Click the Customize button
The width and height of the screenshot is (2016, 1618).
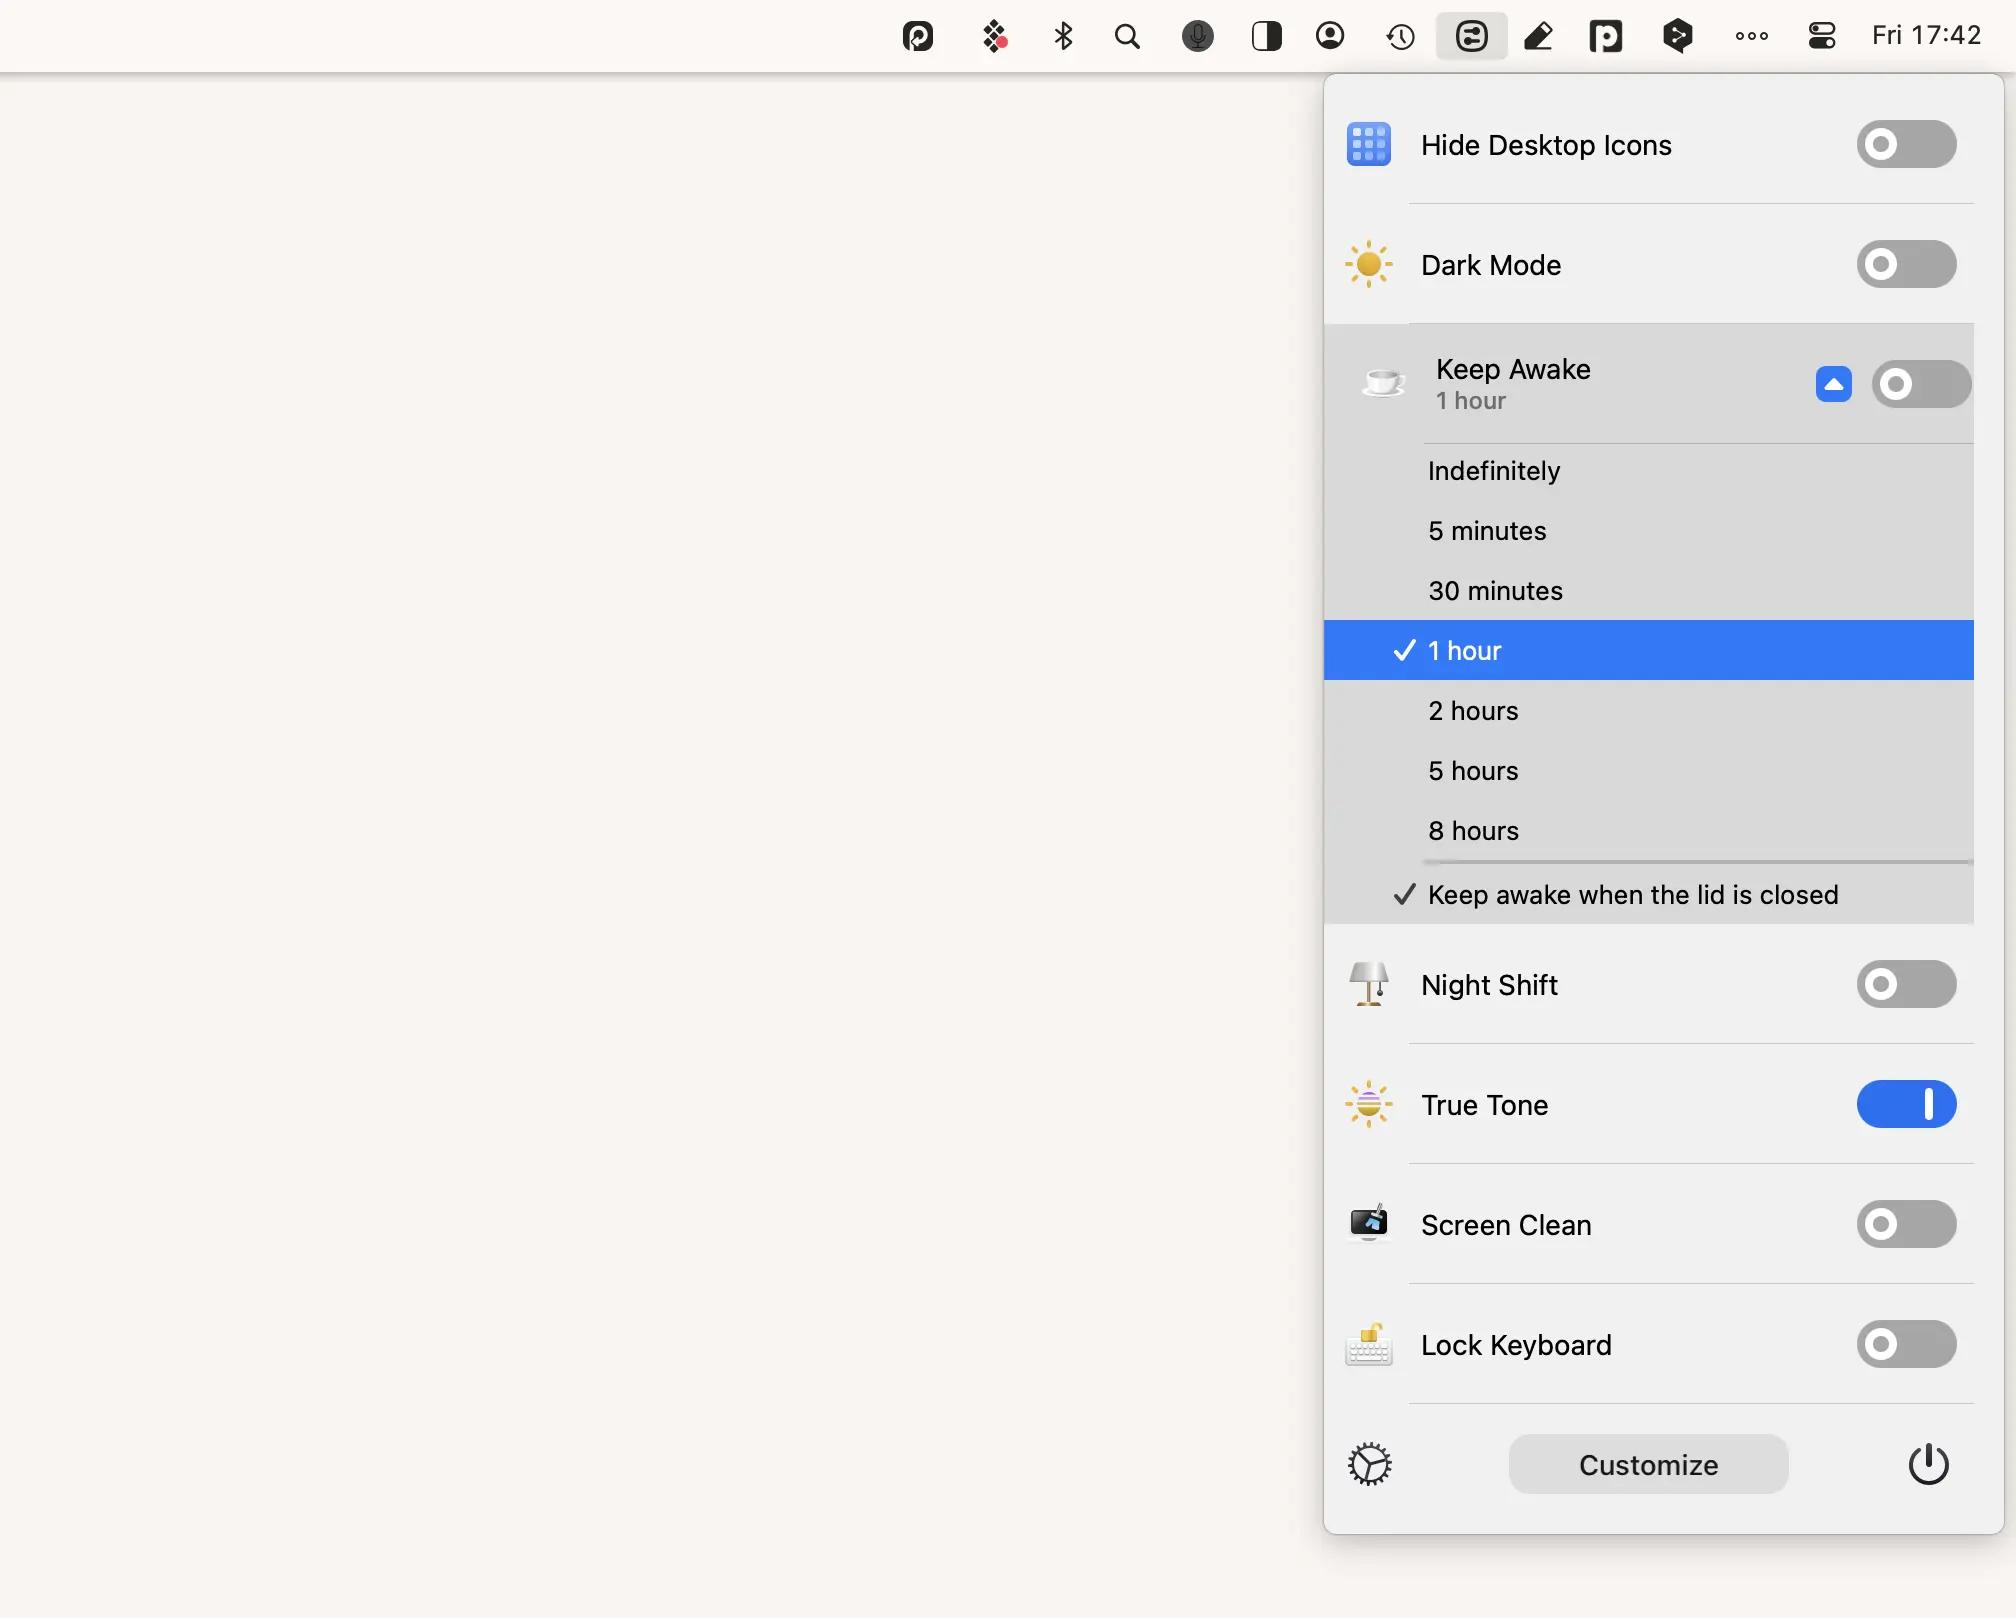pyautogui.click(x=1647, y=1464)
